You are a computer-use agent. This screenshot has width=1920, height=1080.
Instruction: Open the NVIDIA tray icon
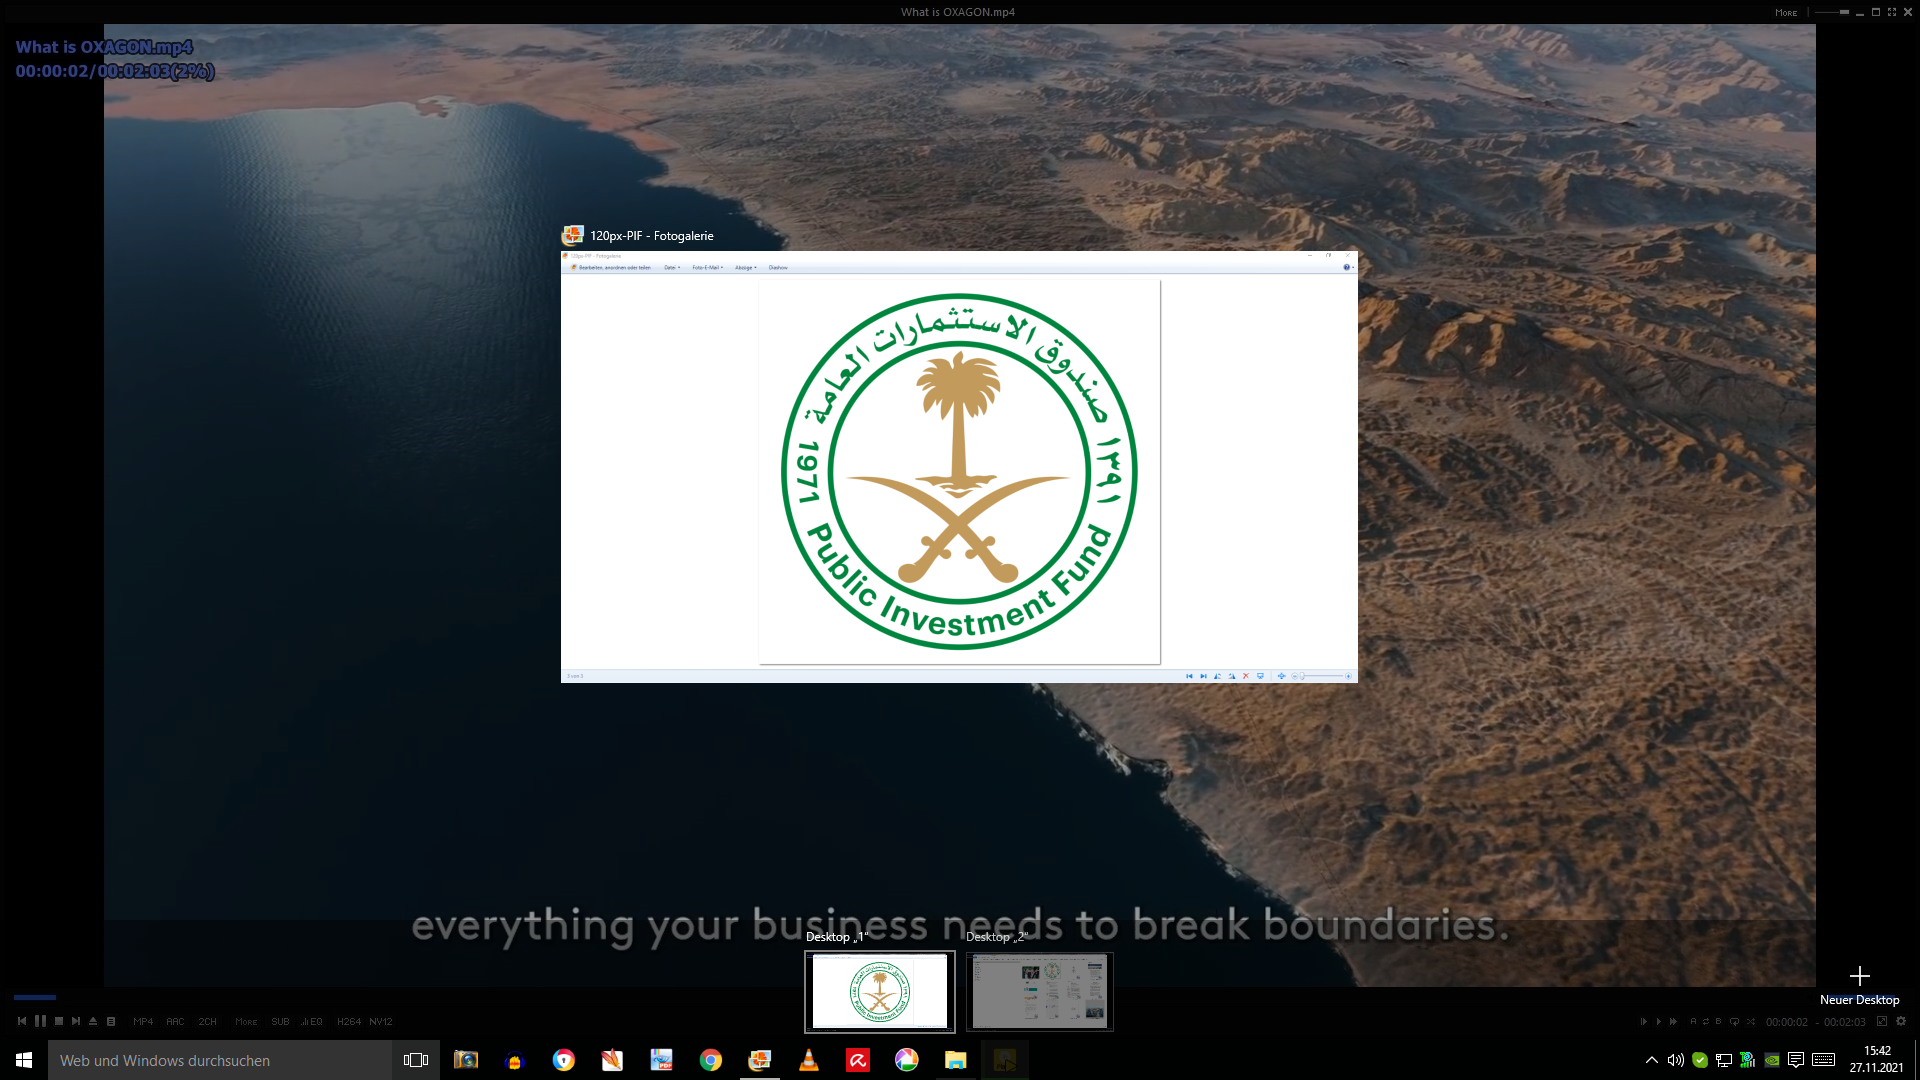click(1772, 1060)
